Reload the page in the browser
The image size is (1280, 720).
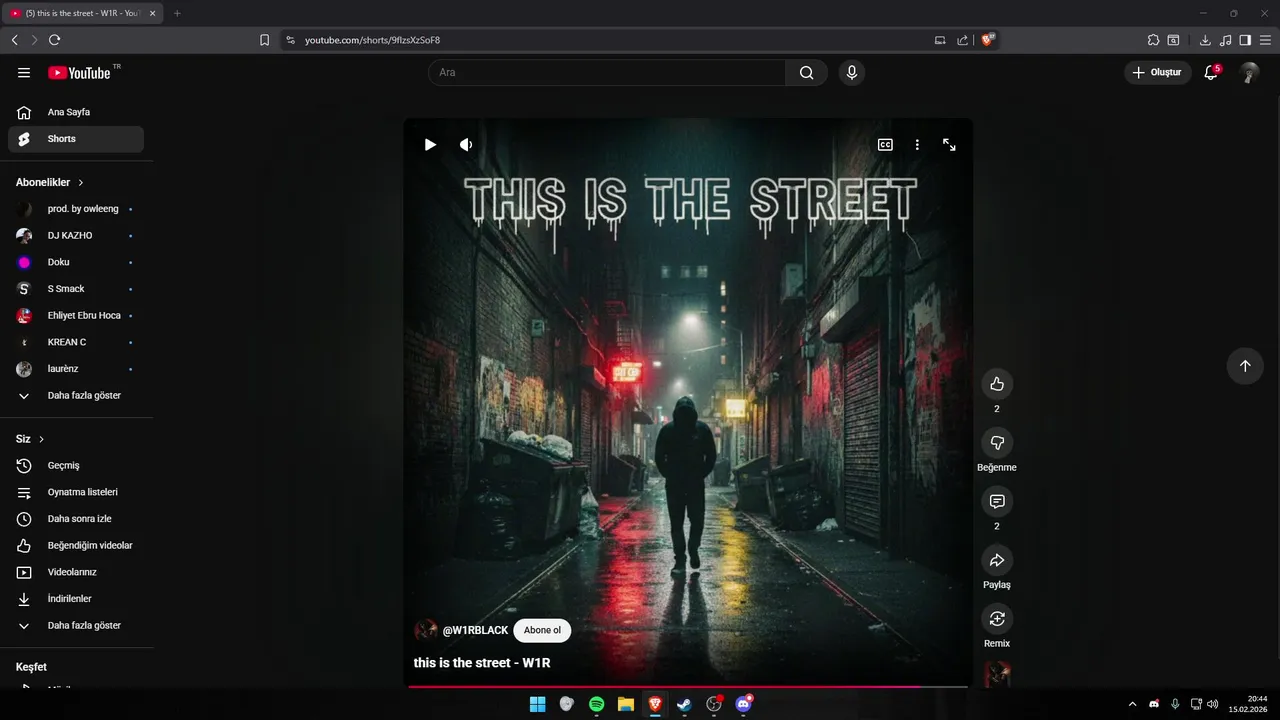point(54,40)
